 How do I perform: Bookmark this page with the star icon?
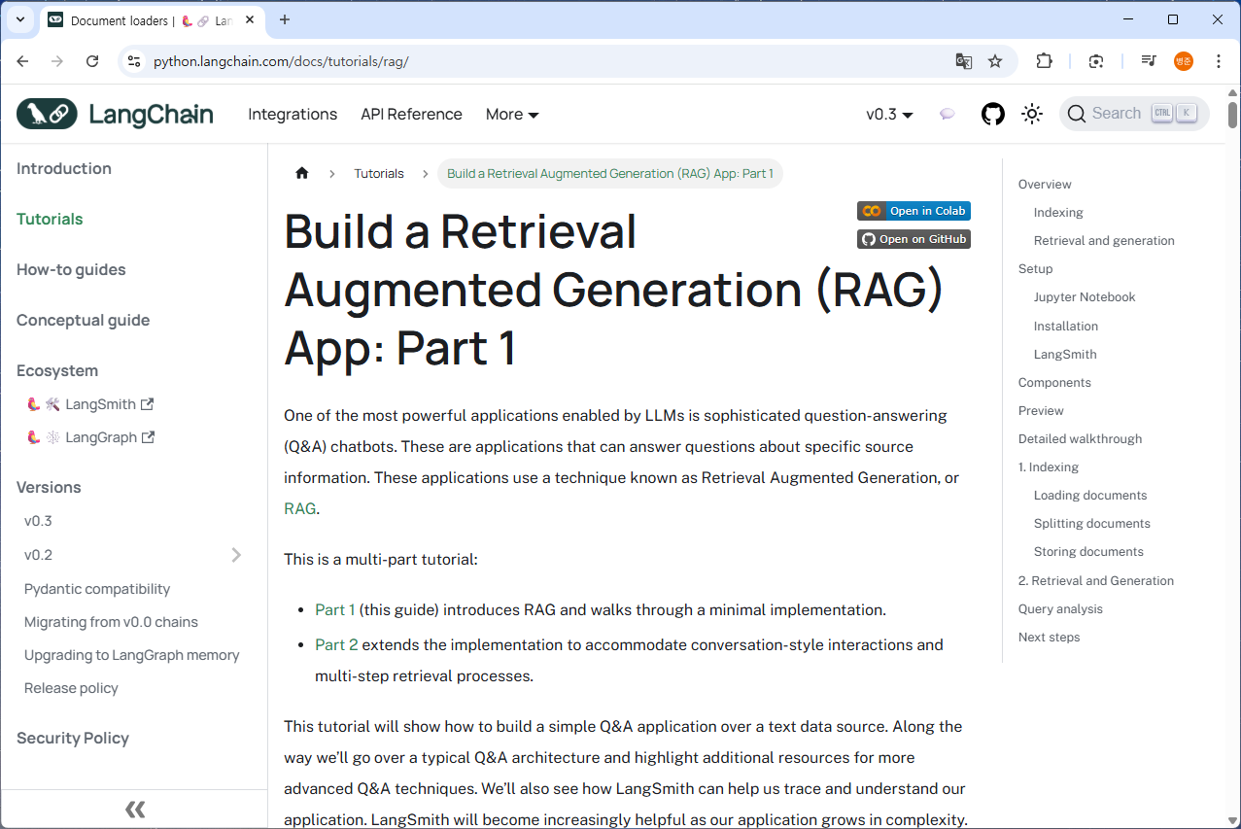point(995,61)
